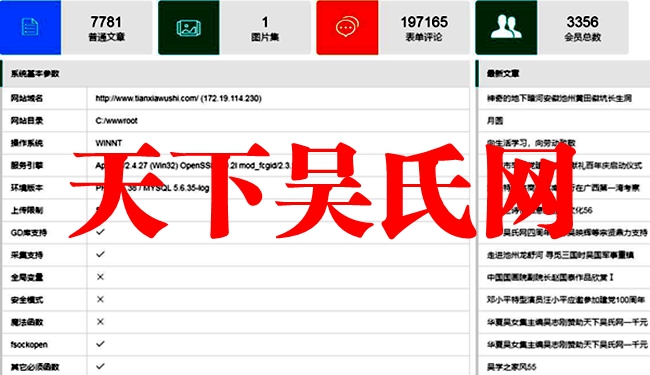The width and height of the screenshot is (650, 375).
Task: Click the 全局变量 cross mark
Action: (100, 277)
